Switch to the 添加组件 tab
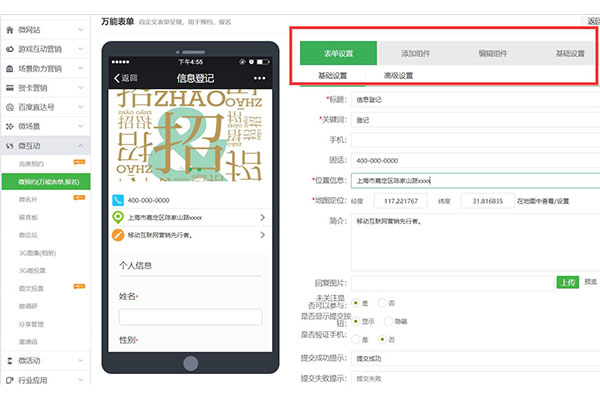600x400 pixels. 416,53
